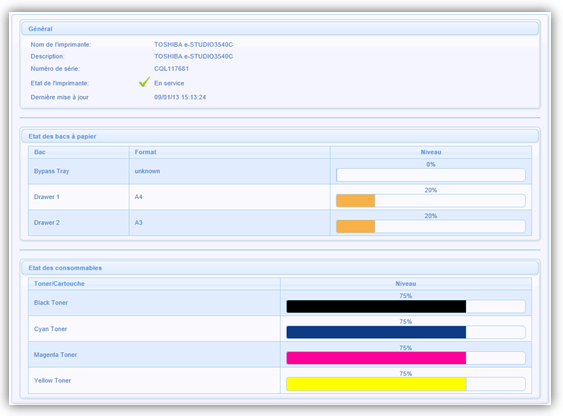Screen dimensions: 563x416
Task: Click the Magenta Toner row label
Action: pos(55,355)
